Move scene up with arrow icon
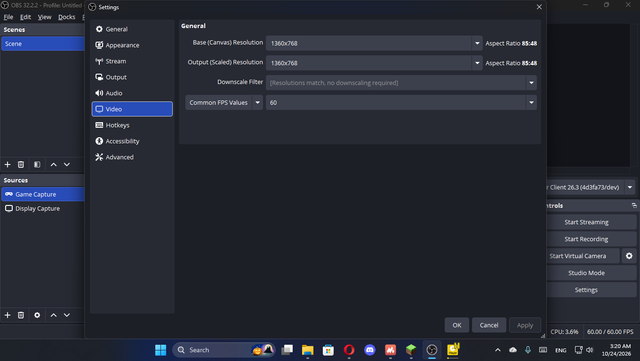Image resolution: width=640 pixels, height=361 pixels. tap(53, 164)
